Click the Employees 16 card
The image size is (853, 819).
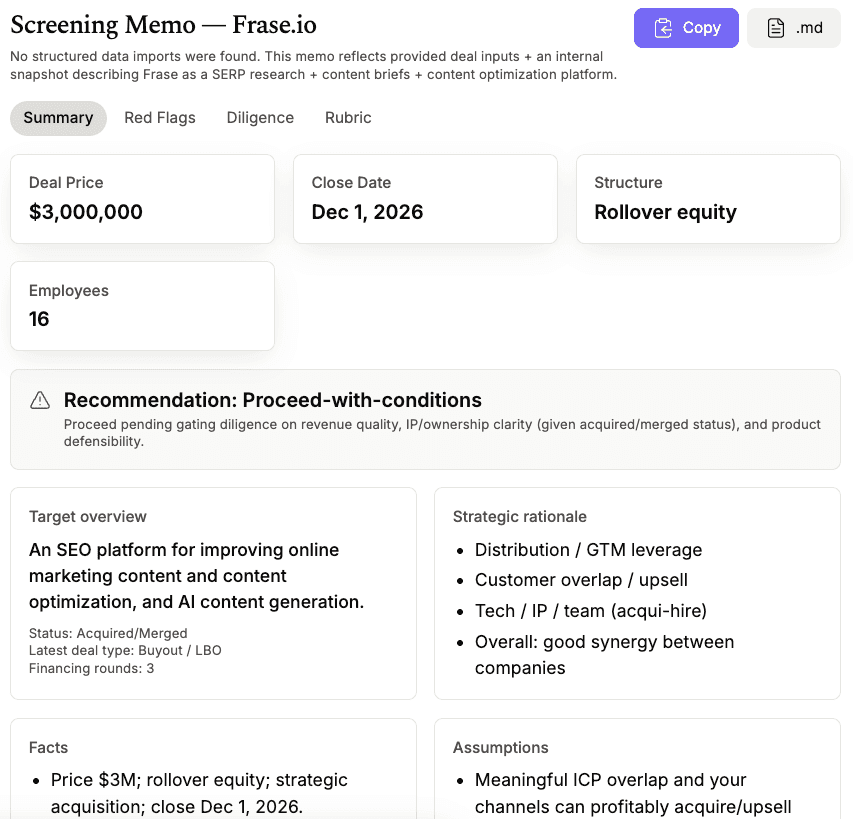click(142, 306)
